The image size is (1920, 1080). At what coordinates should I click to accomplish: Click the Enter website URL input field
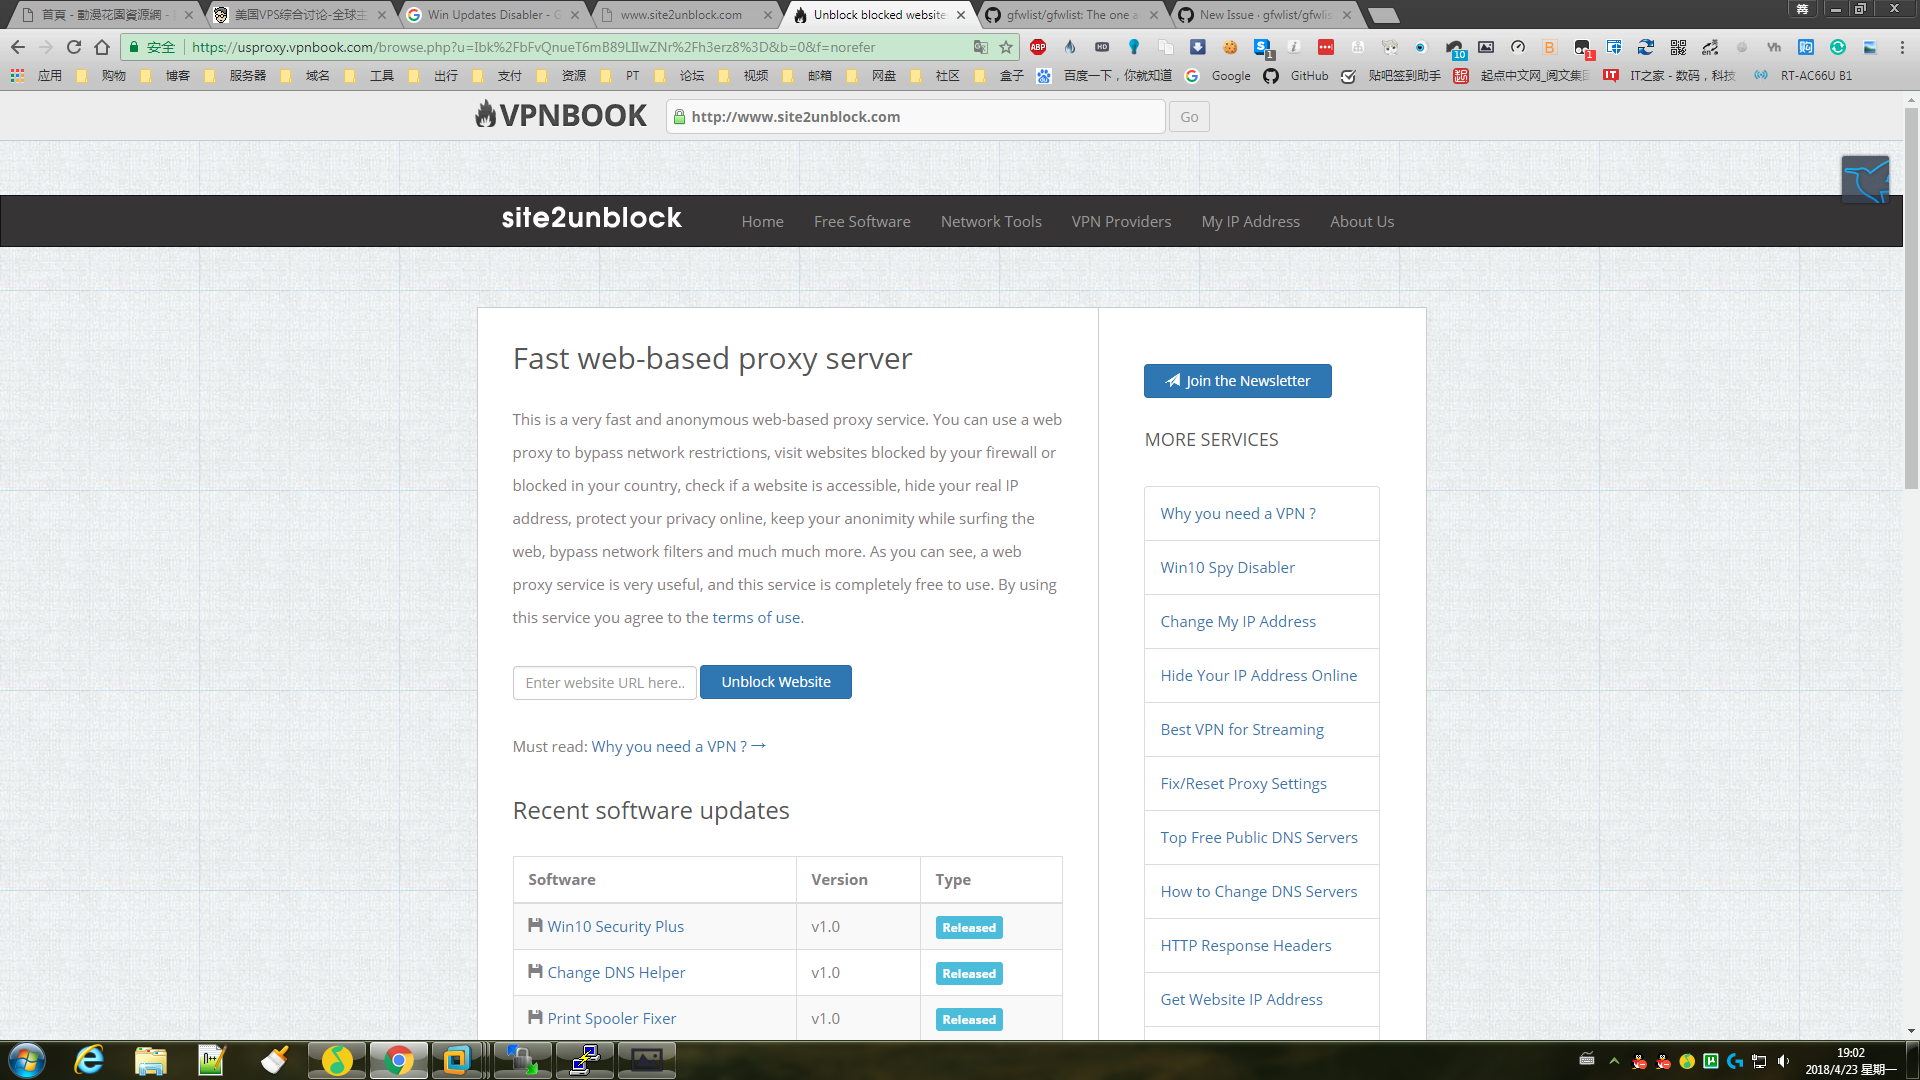tap(604, 682)
